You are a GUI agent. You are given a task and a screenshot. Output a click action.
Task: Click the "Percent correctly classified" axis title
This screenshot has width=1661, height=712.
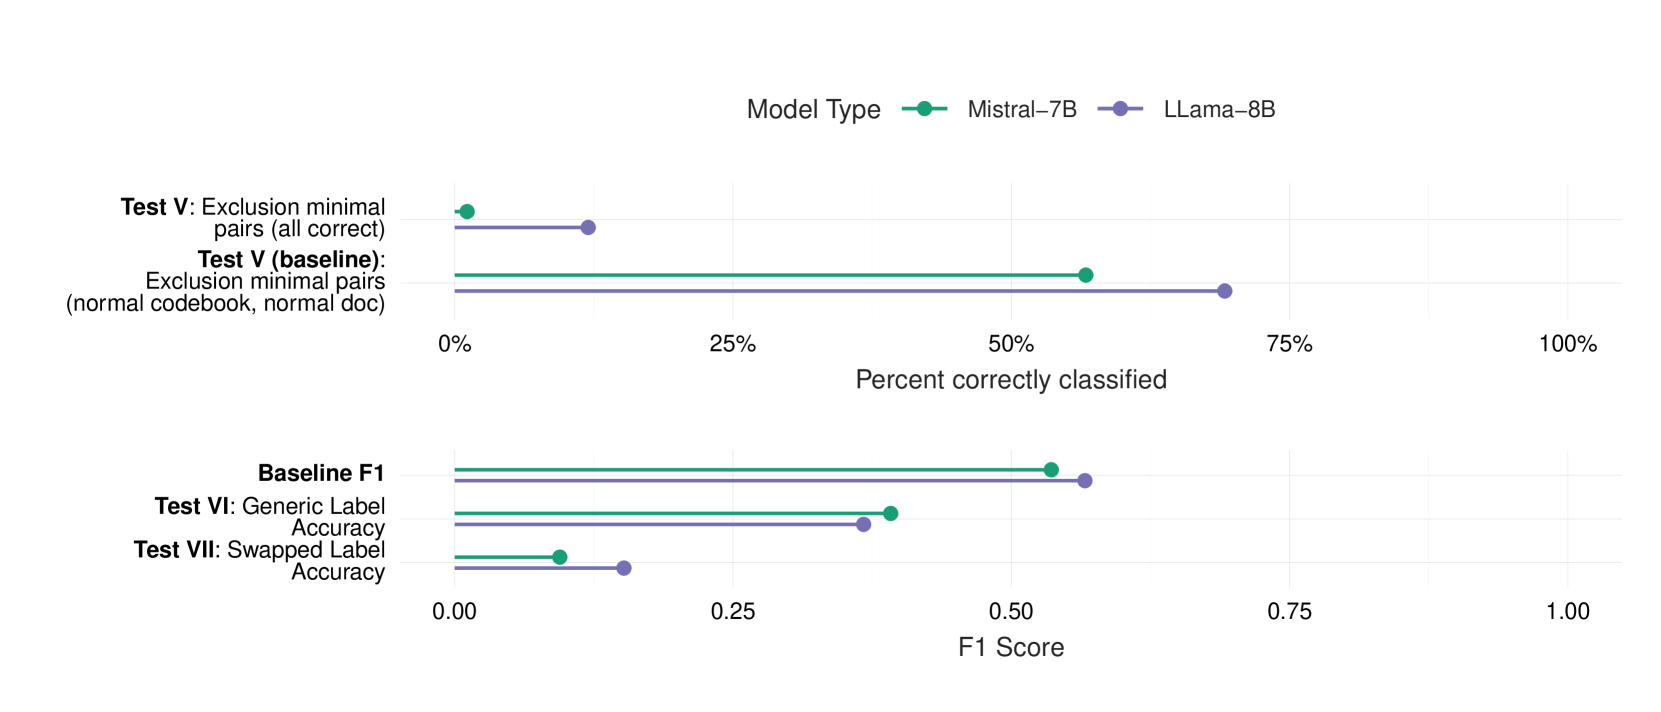coord(1011,380)
